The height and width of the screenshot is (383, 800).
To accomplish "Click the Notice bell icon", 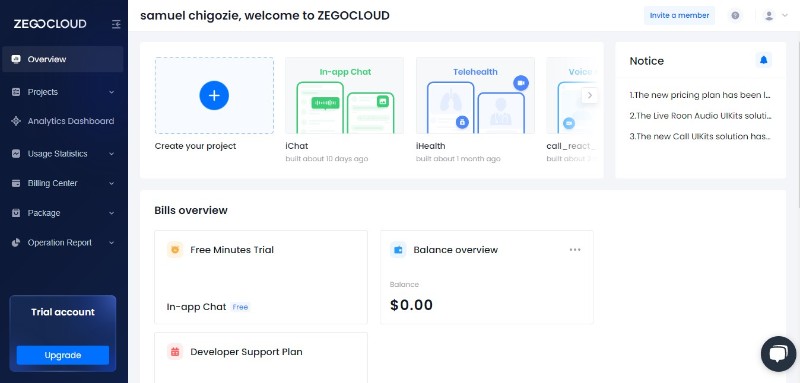I will (763, 60).
